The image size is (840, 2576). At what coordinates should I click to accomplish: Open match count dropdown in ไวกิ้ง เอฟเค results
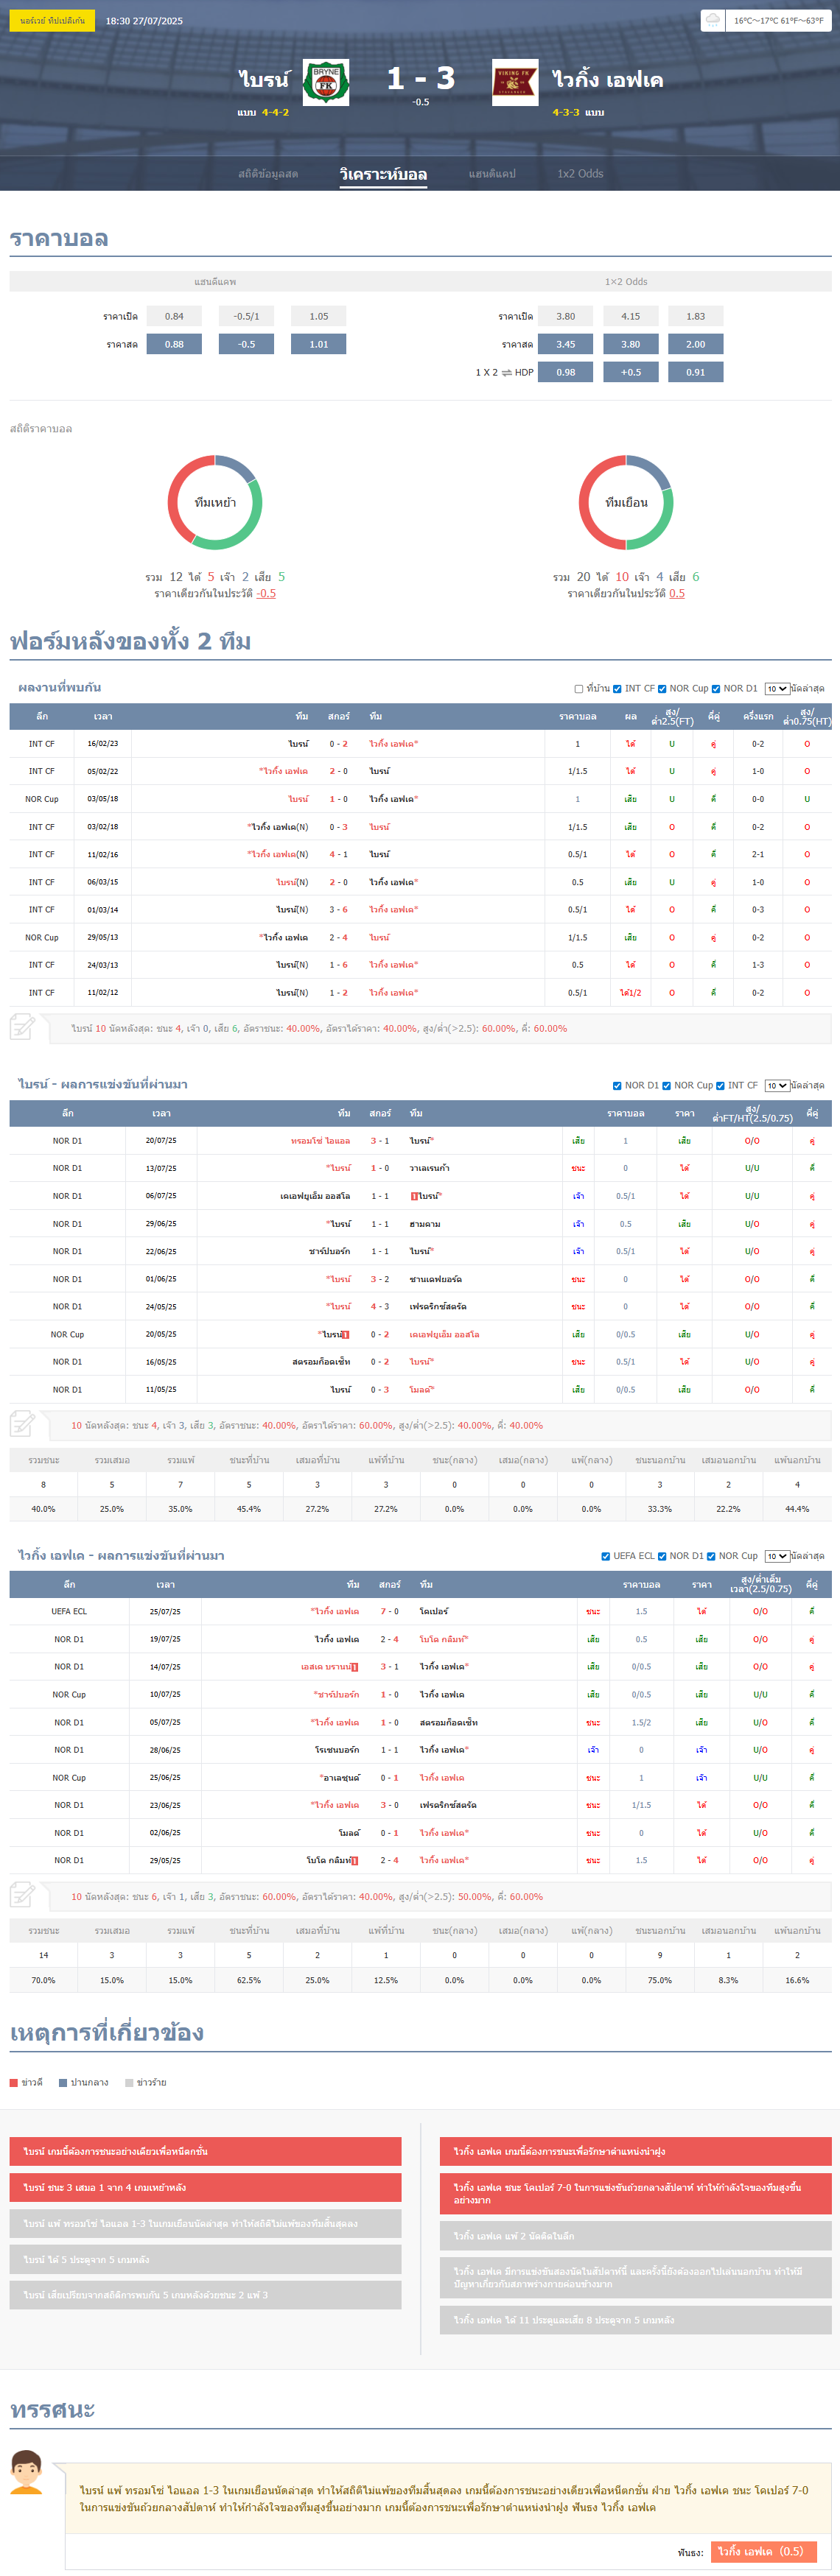(776, 1556)
